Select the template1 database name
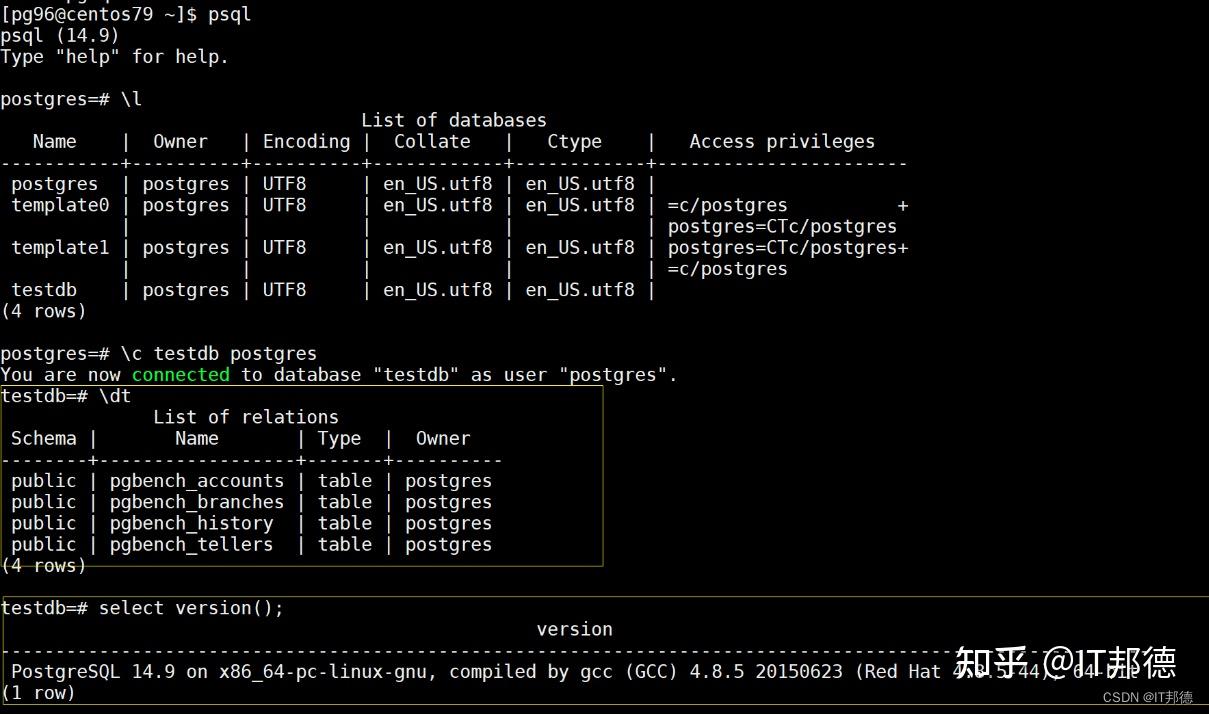1209x714 pixels. click(60, 247)
